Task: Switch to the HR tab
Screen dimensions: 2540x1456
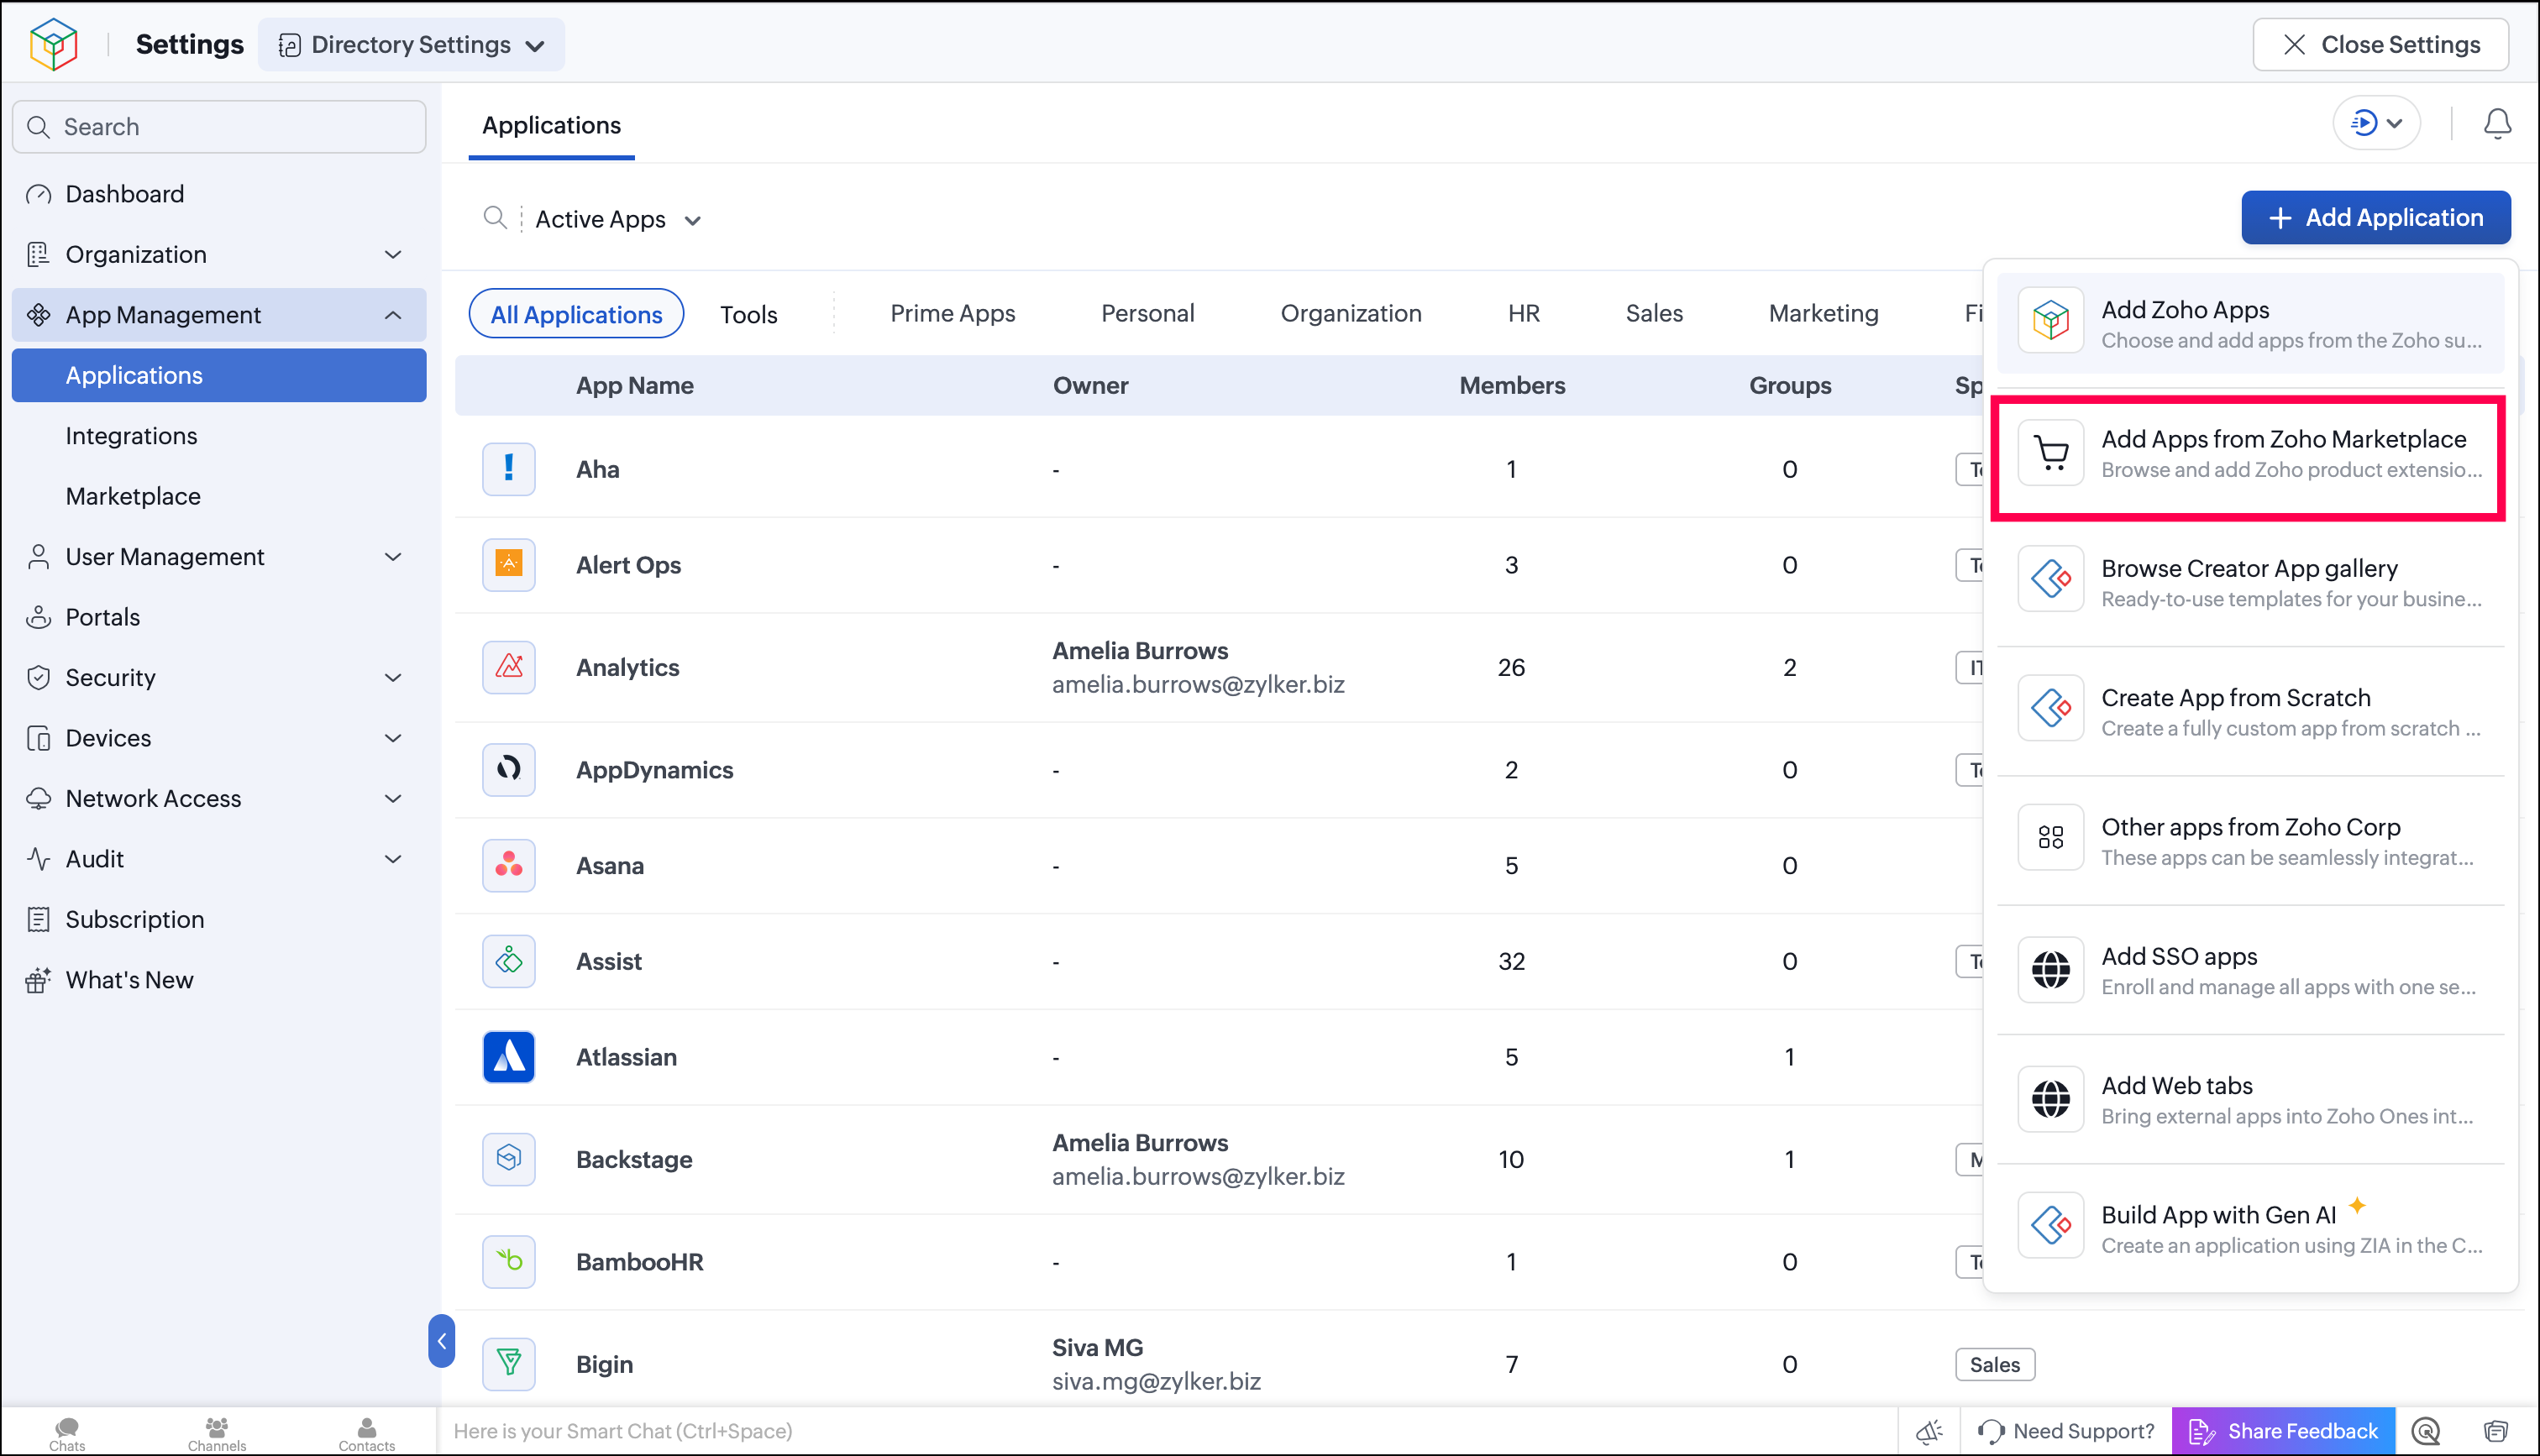Action: click(x=1523, y=314)
